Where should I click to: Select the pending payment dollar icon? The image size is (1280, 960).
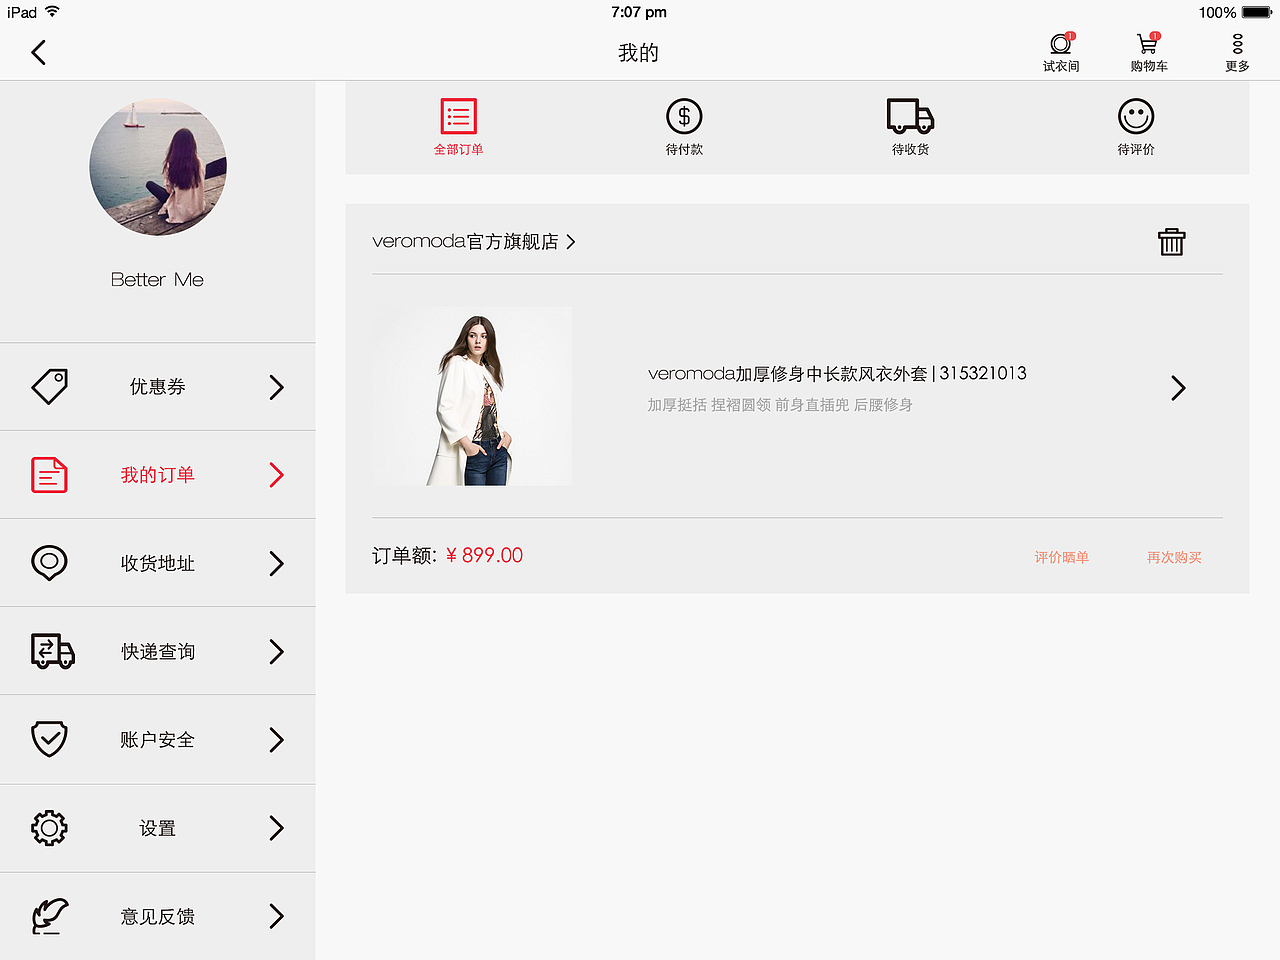pyautogui.click(x=684, y=116)
